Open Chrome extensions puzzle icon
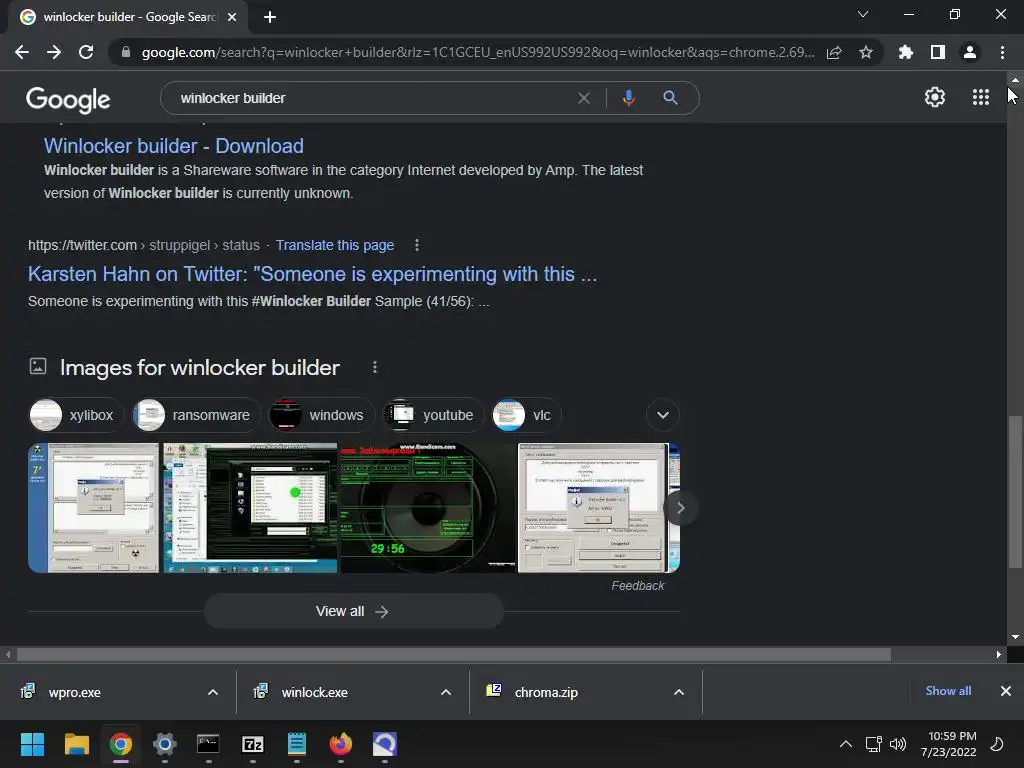Viewport: 1024px width, 768px height. click(906, 52)
